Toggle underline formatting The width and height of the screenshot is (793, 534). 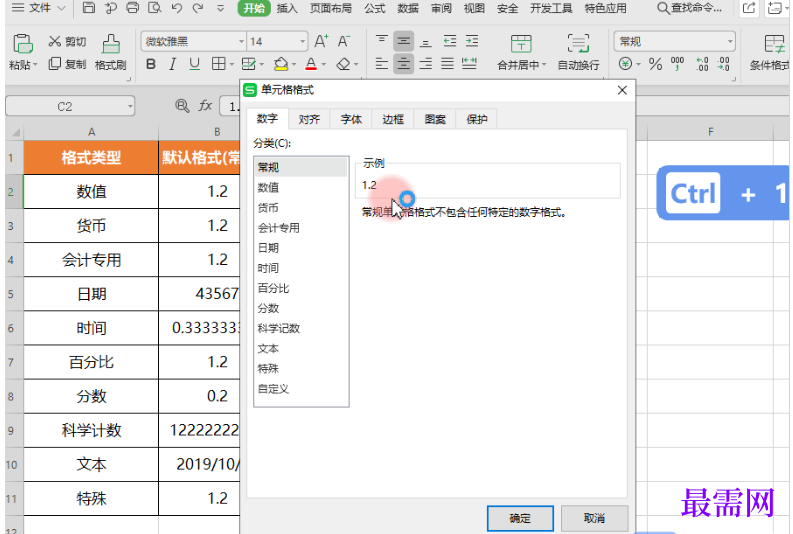point(195,64)
